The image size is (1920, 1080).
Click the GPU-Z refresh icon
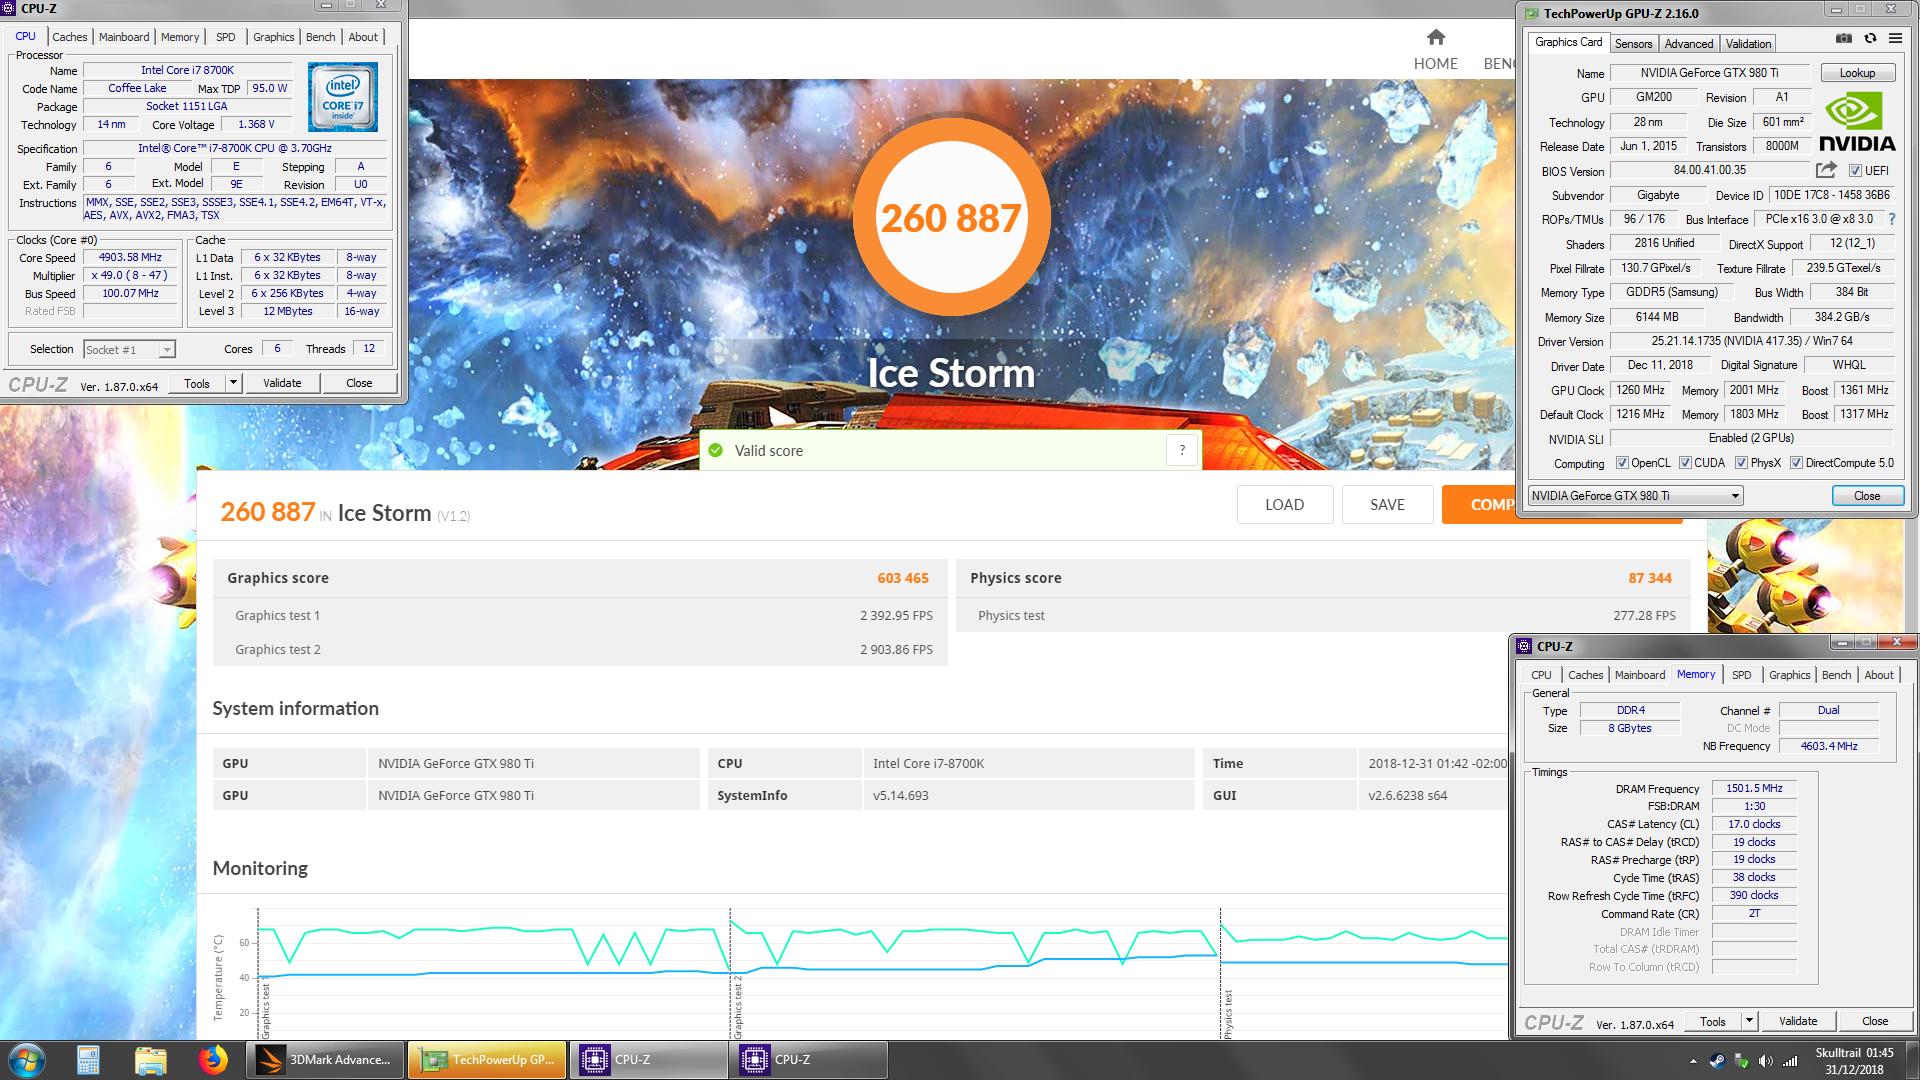pyautogui.click(x=1870, y=39)
